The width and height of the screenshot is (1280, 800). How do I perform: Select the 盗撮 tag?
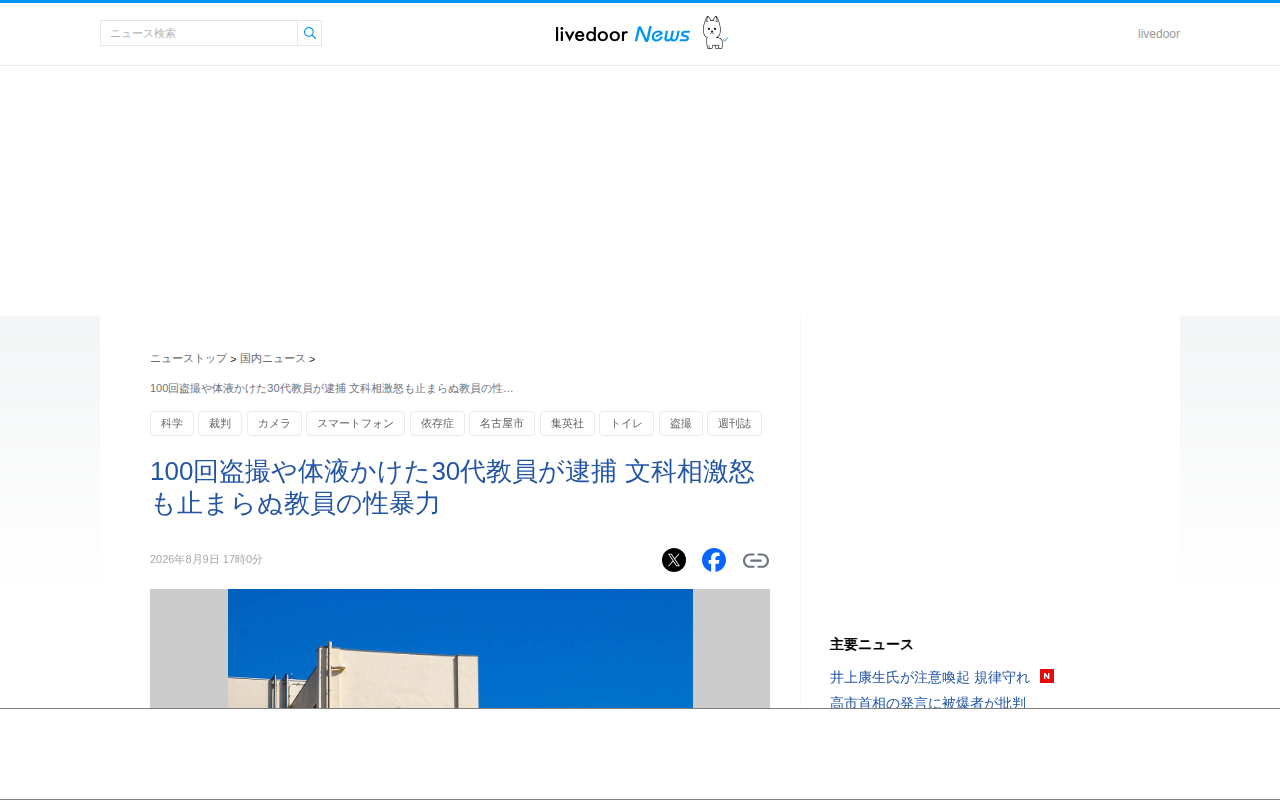(x=681, y=424)
